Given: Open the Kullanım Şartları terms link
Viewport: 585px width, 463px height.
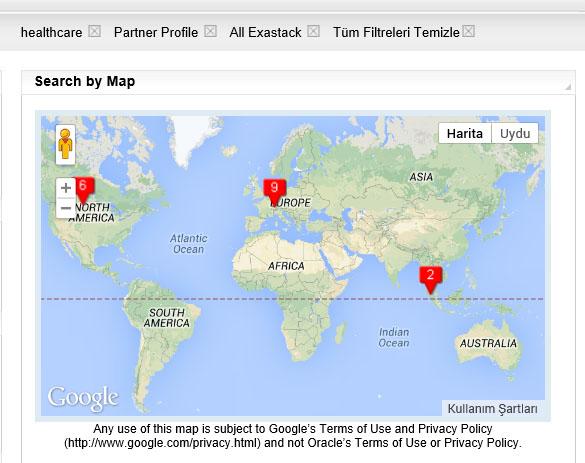Looking at the screenshot, I should pos(492,409).
